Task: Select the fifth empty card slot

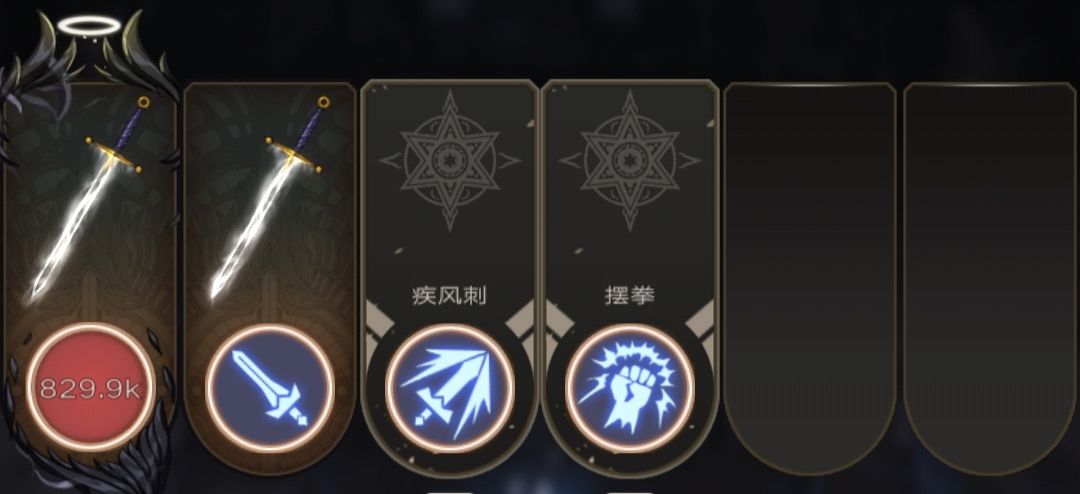Action: pos(809,278)
